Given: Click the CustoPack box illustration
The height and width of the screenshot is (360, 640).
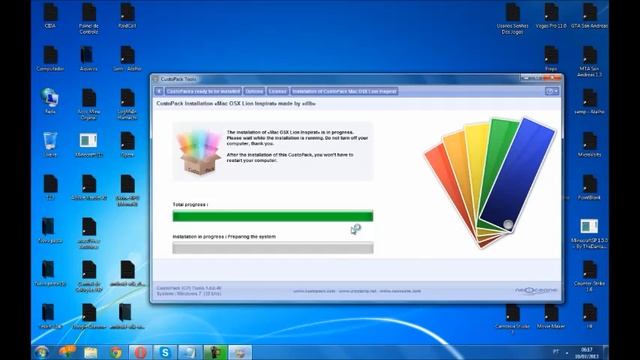Looking at the screenshot, I should click(199, 153).
